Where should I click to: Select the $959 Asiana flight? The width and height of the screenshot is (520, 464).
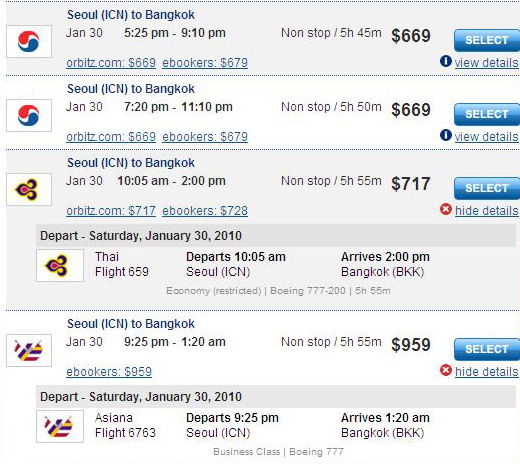click(487, 349)
